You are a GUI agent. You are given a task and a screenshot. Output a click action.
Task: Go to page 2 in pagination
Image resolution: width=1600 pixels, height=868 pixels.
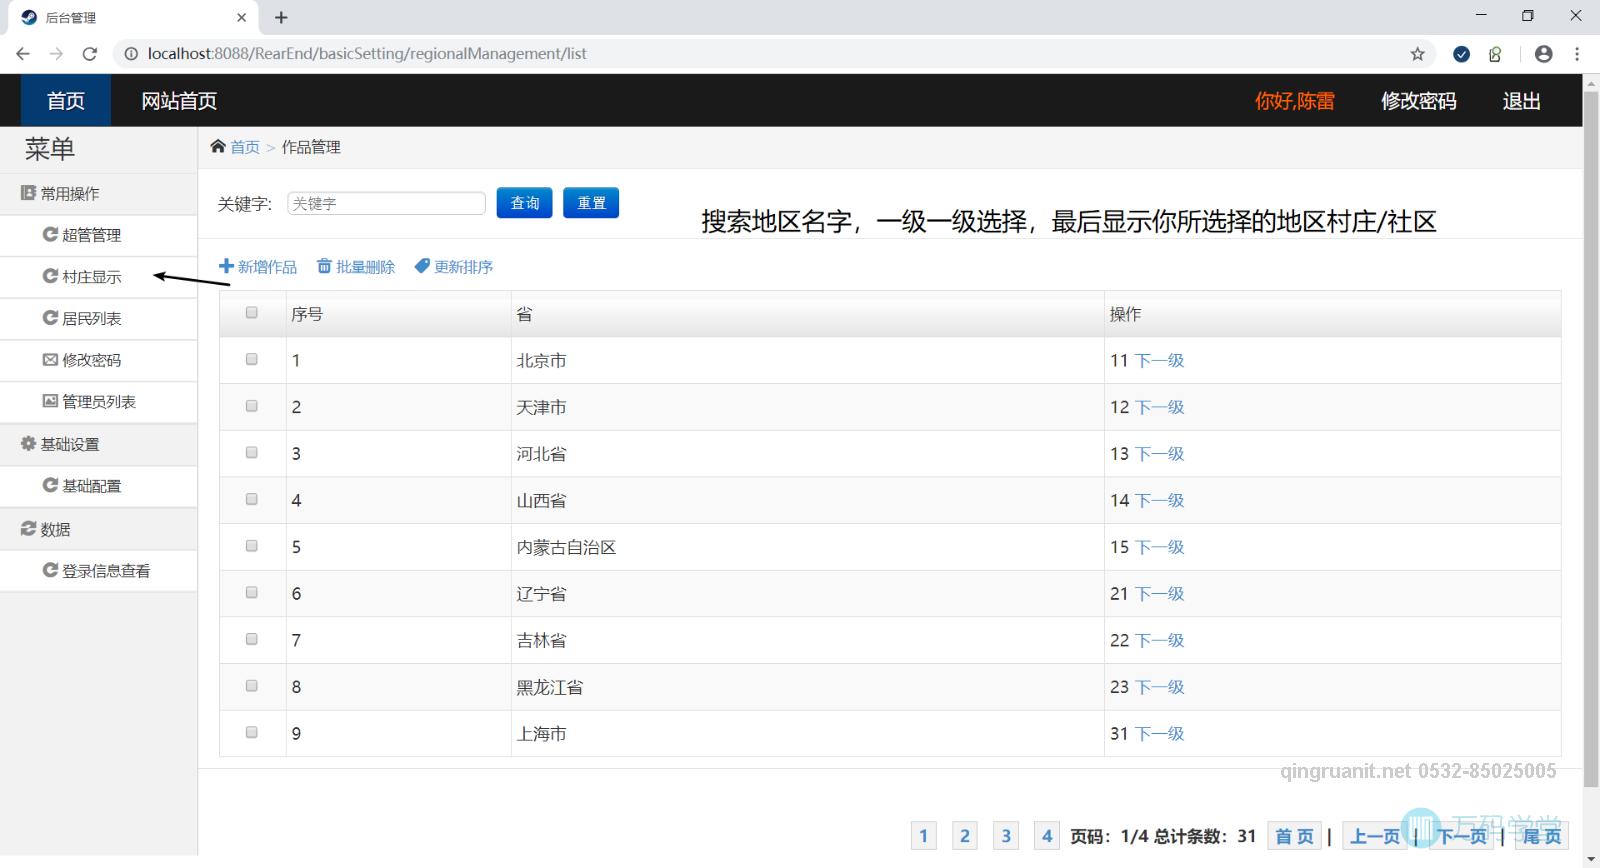coord(965,836)
